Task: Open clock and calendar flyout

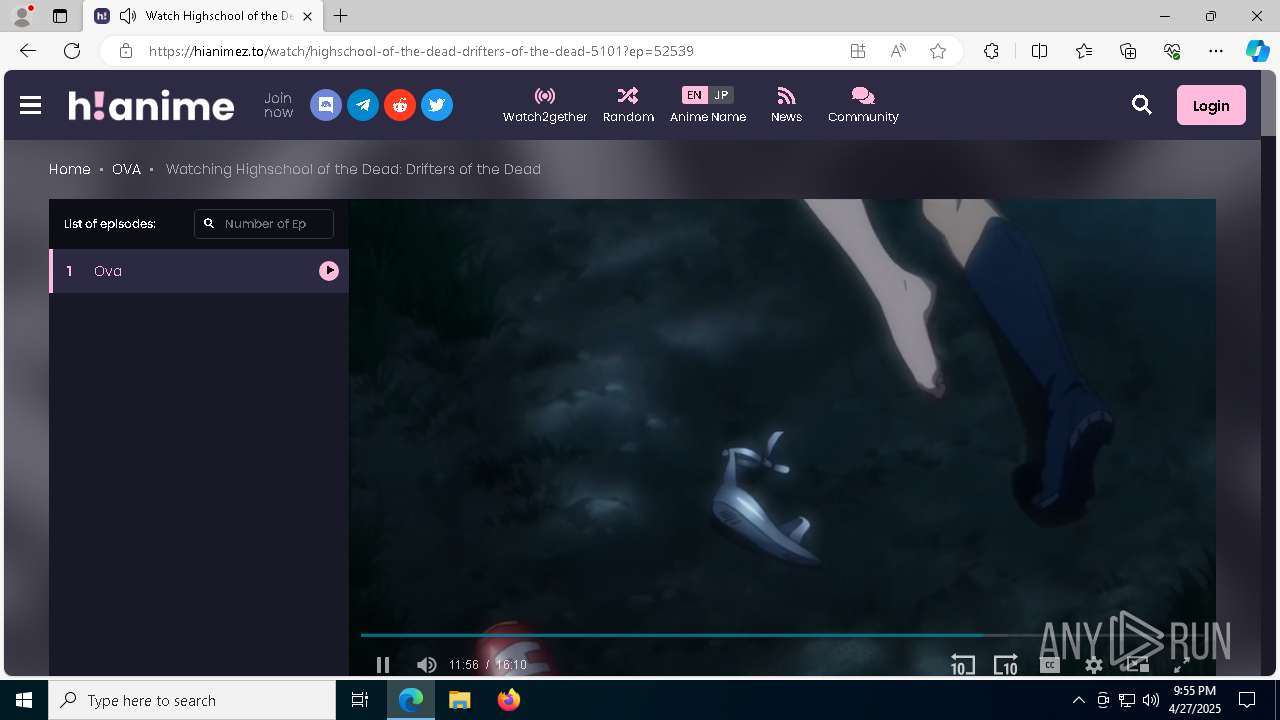Action: [1195, 700]
